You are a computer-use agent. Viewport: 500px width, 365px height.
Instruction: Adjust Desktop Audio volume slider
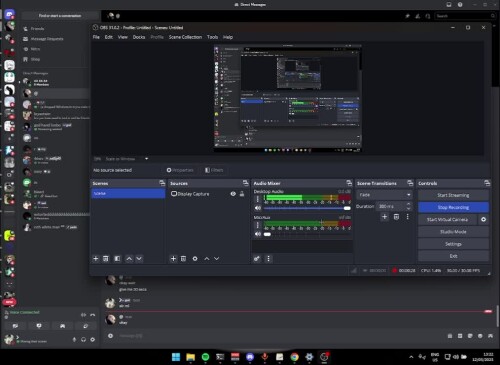307,208
